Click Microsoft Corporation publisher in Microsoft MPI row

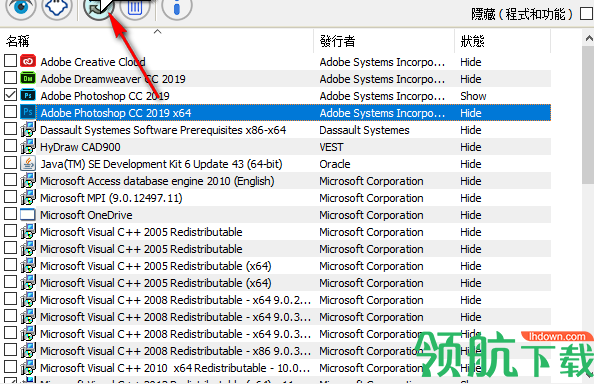click(x=371, y=198)
